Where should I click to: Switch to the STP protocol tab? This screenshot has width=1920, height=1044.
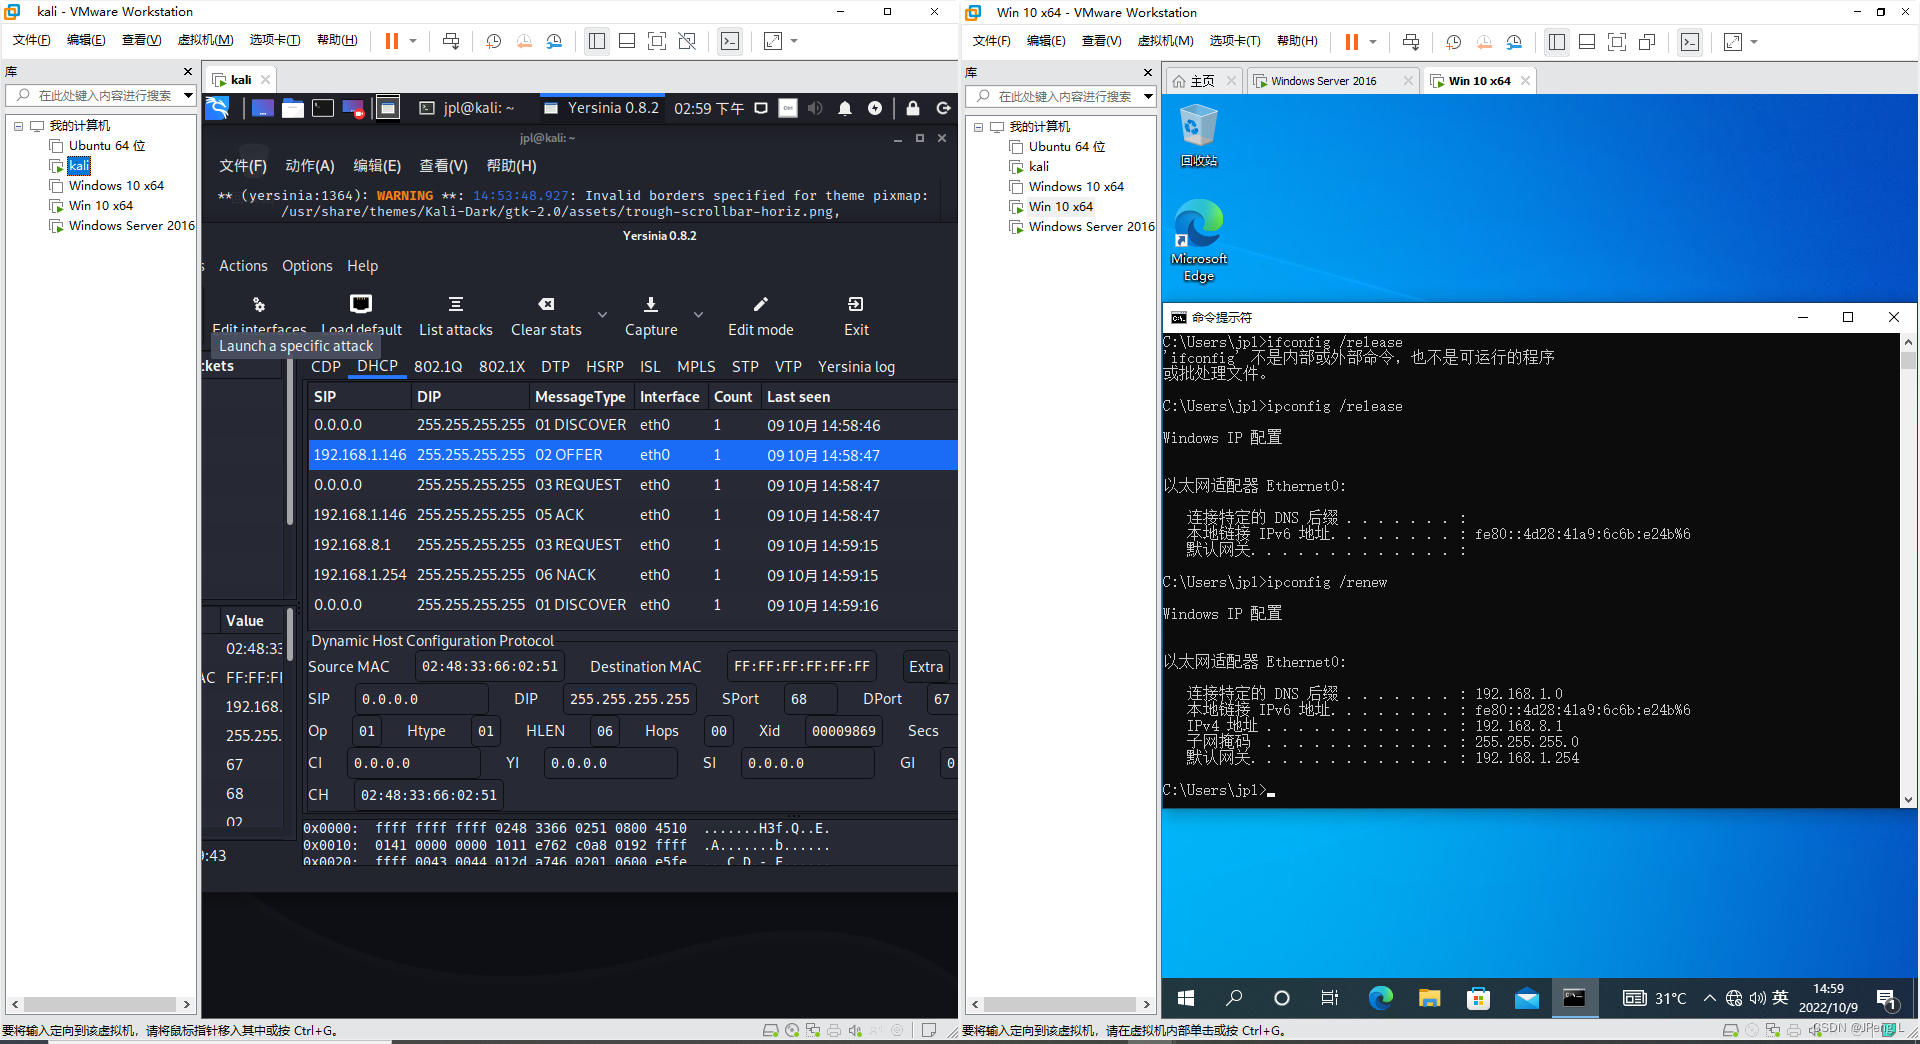745,367
